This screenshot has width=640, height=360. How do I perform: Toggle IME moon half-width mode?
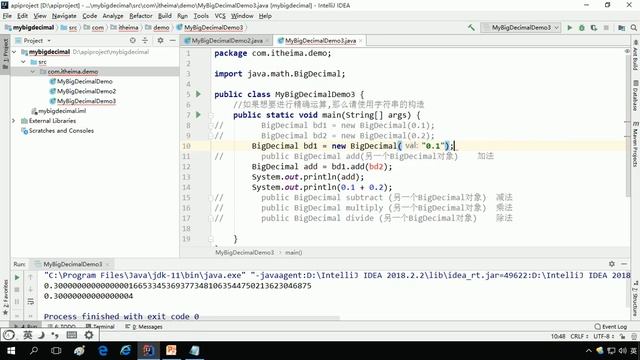[x=41, y=335]
